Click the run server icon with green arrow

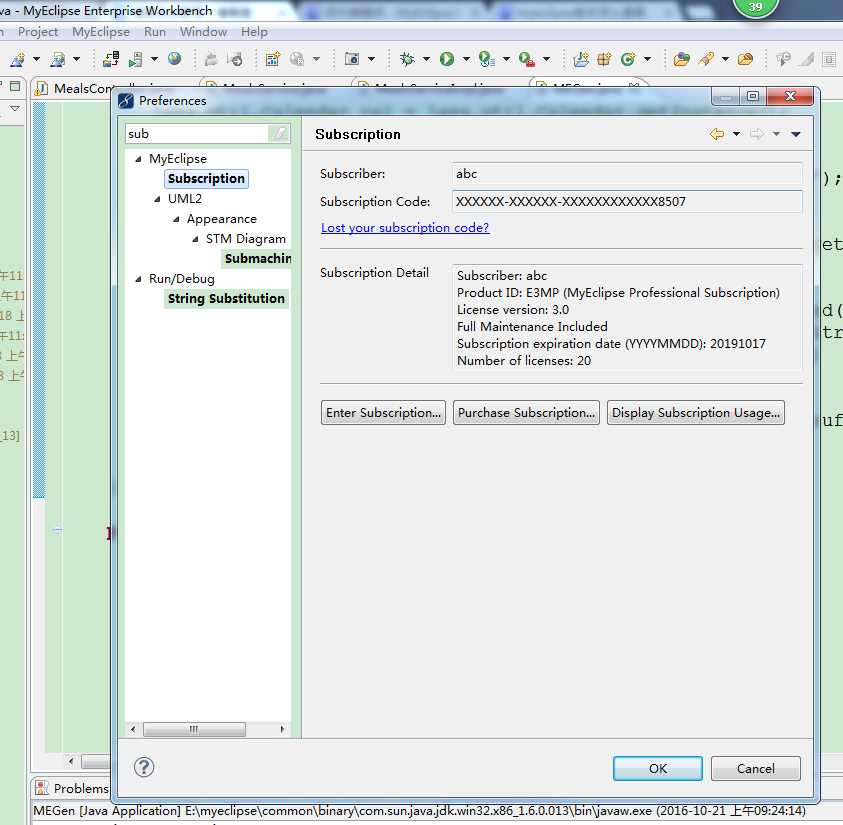135,59
